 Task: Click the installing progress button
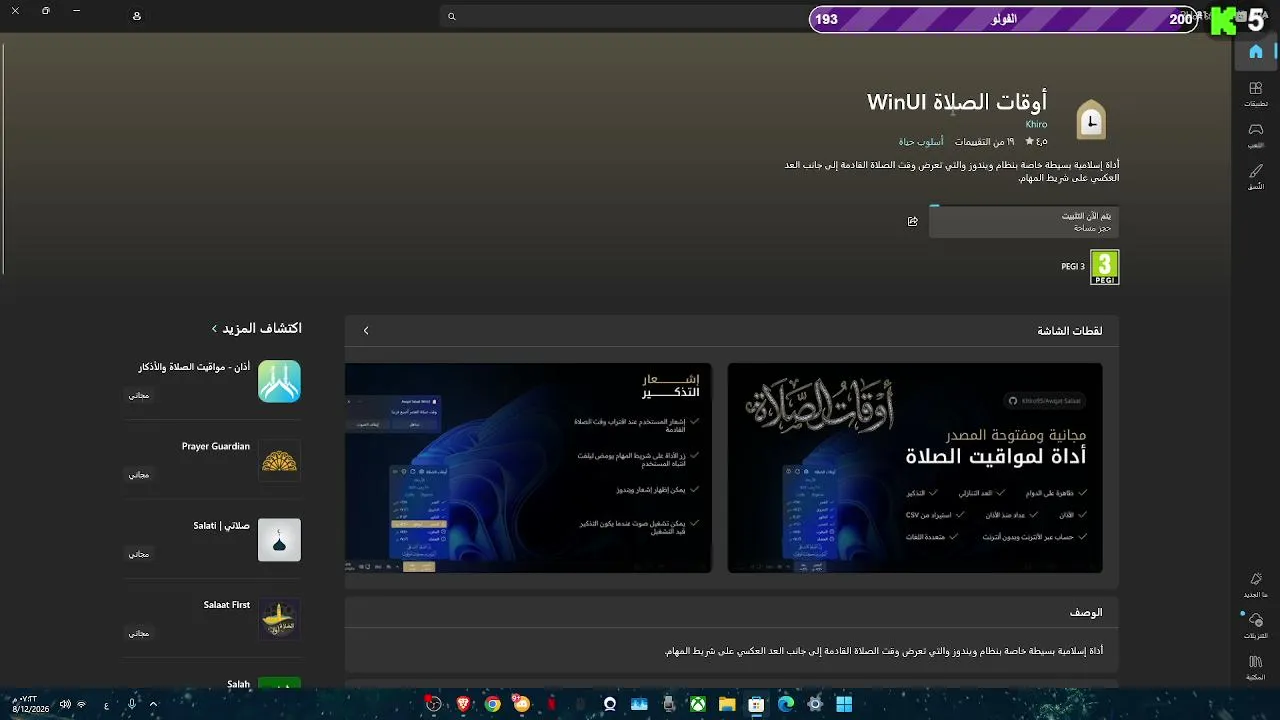pos(1024,222)
